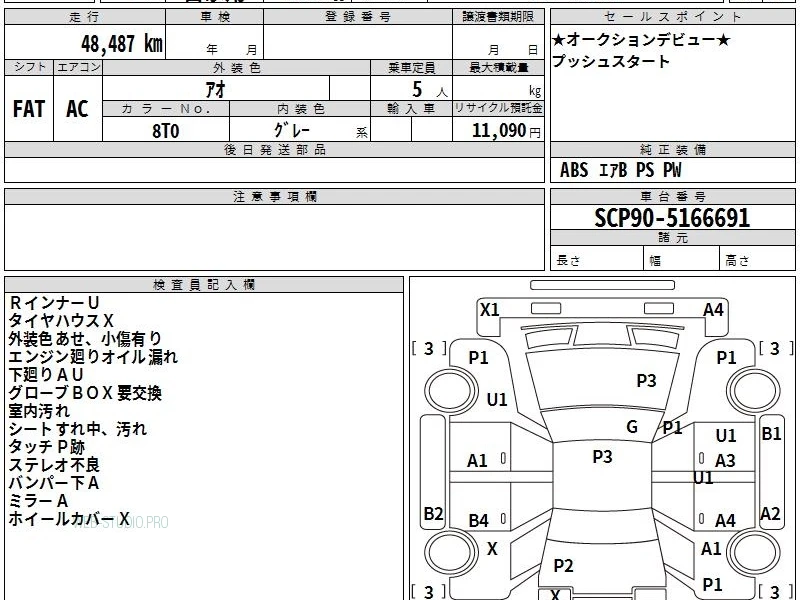The width and height of the screenshot is (800, 600).
Task: Click the kg unit in max load cell
Action: coord(535,91)
